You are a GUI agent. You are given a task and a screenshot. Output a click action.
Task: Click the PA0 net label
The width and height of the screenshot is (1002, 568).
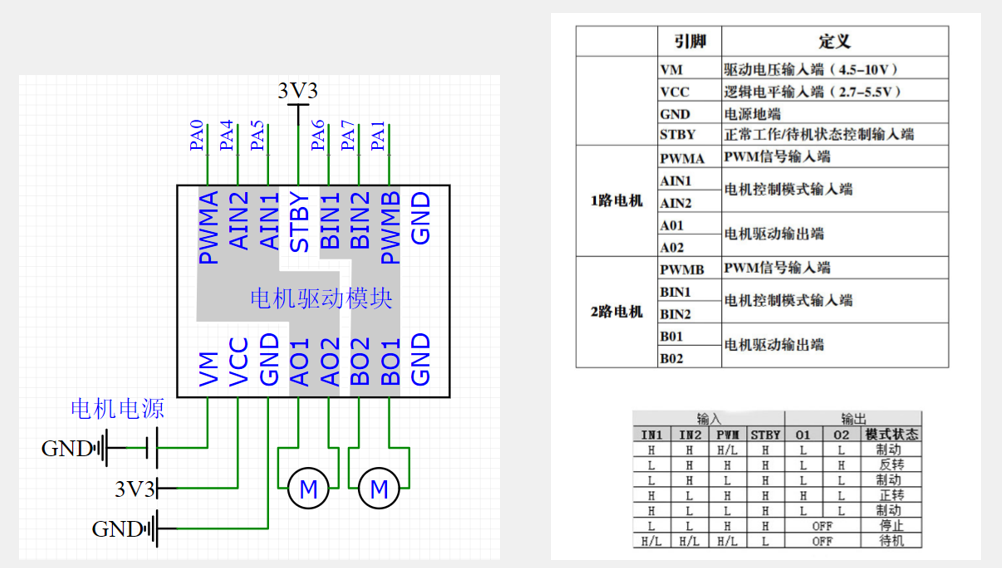[196, 136]
